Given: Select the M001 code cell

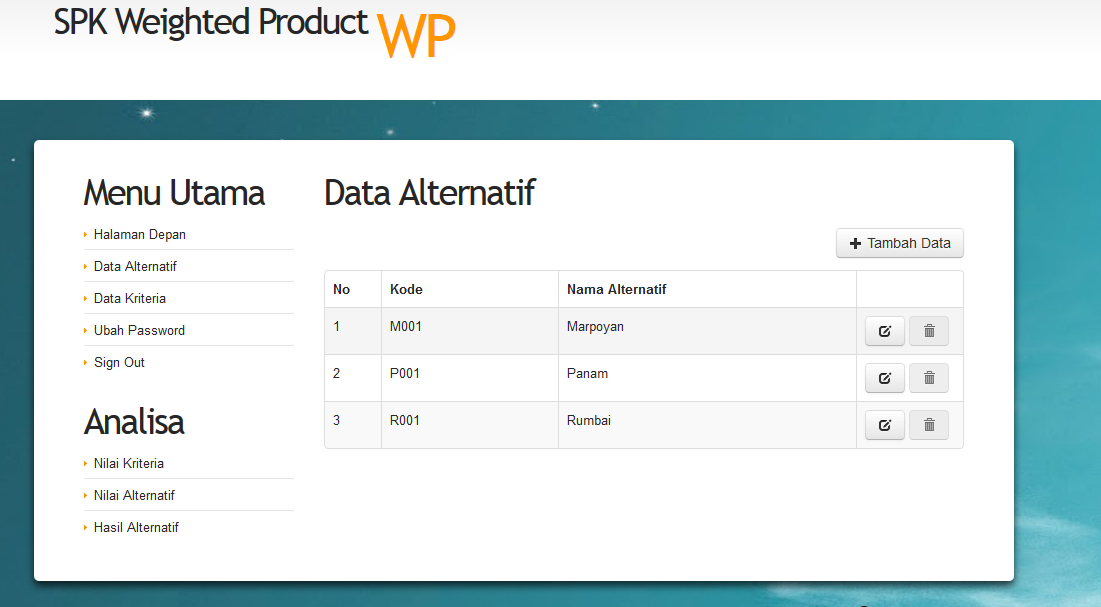Looking at the screenshot, I should coord(405,326).
